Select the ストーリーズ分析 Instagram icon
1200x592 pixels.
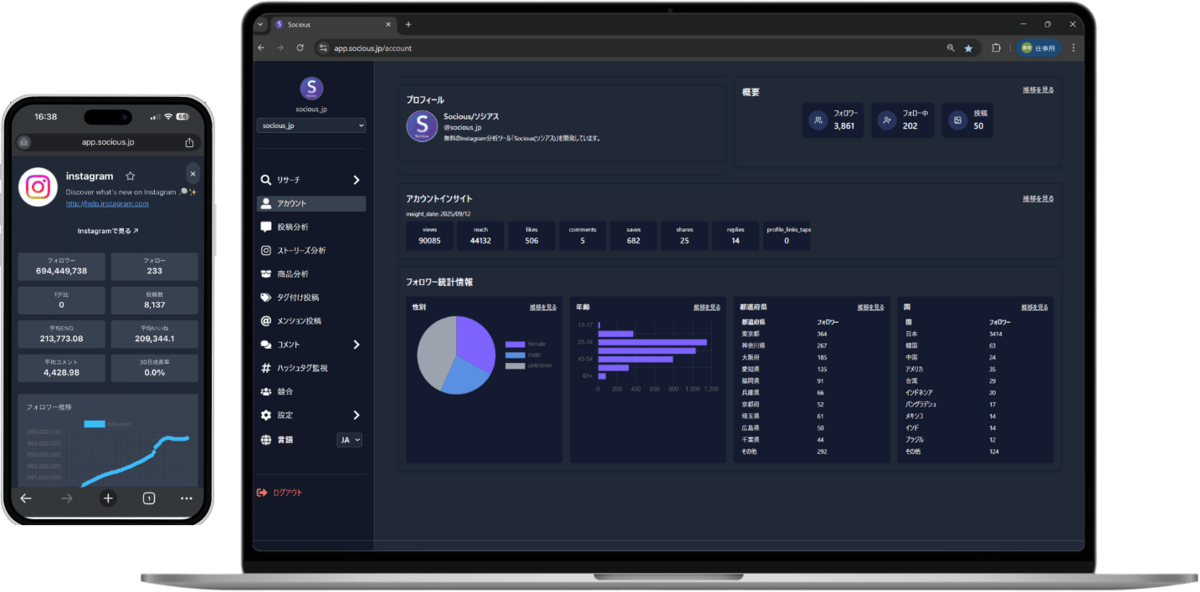coord(266,251)
